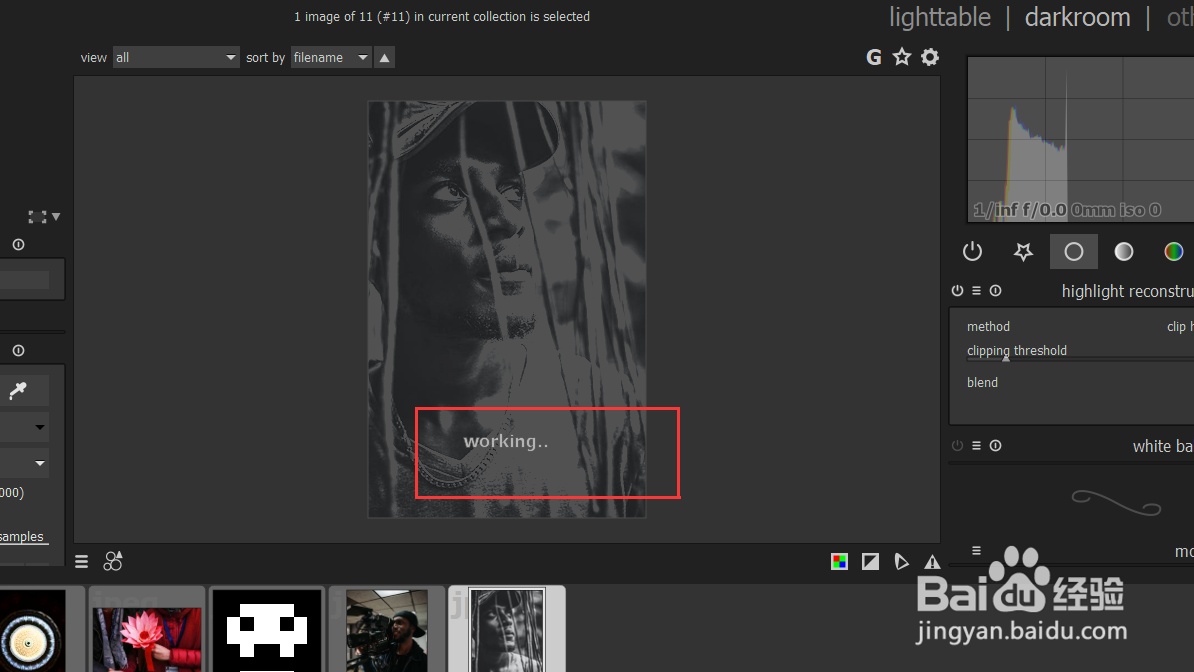1194x672 pixels.
Task: Open quick presets menu below the image
Action: [81, 562]
